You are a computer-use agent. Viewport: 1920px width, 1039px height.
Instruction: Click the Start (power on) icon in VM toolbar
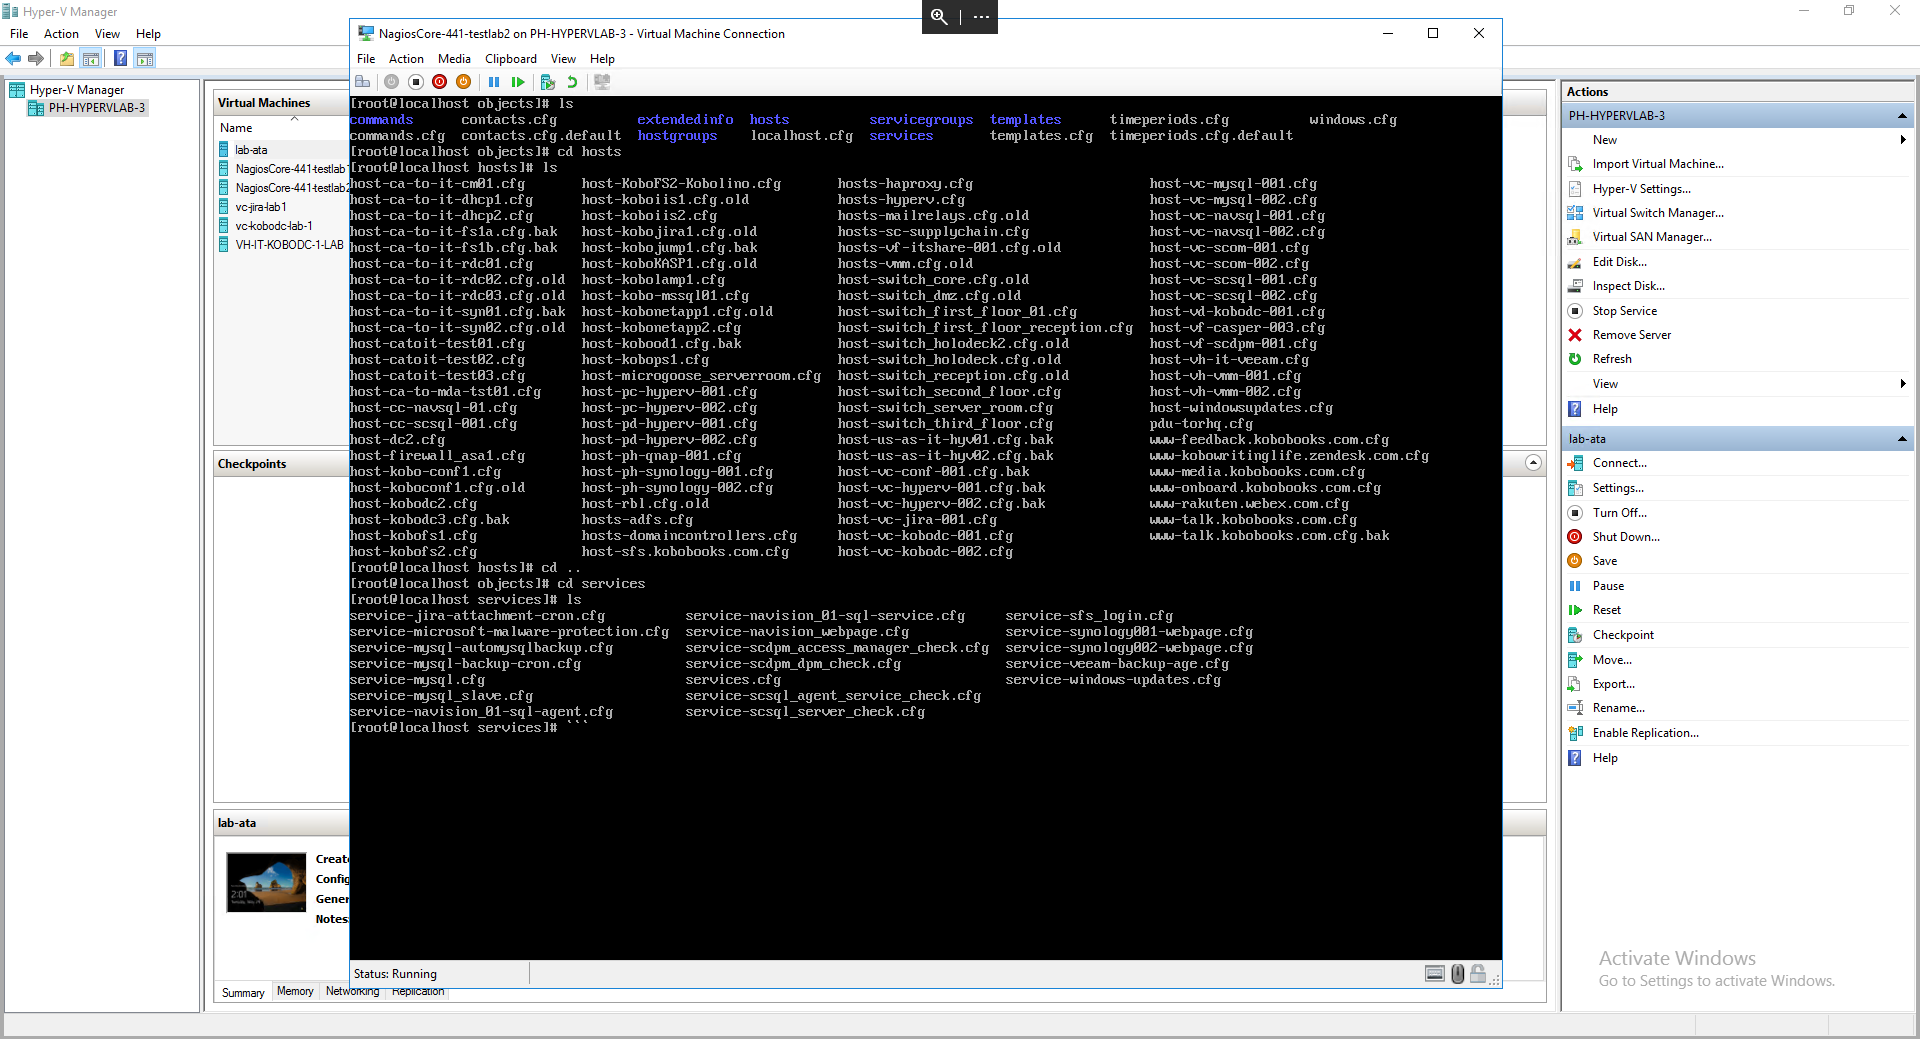[x=391, y=82]
